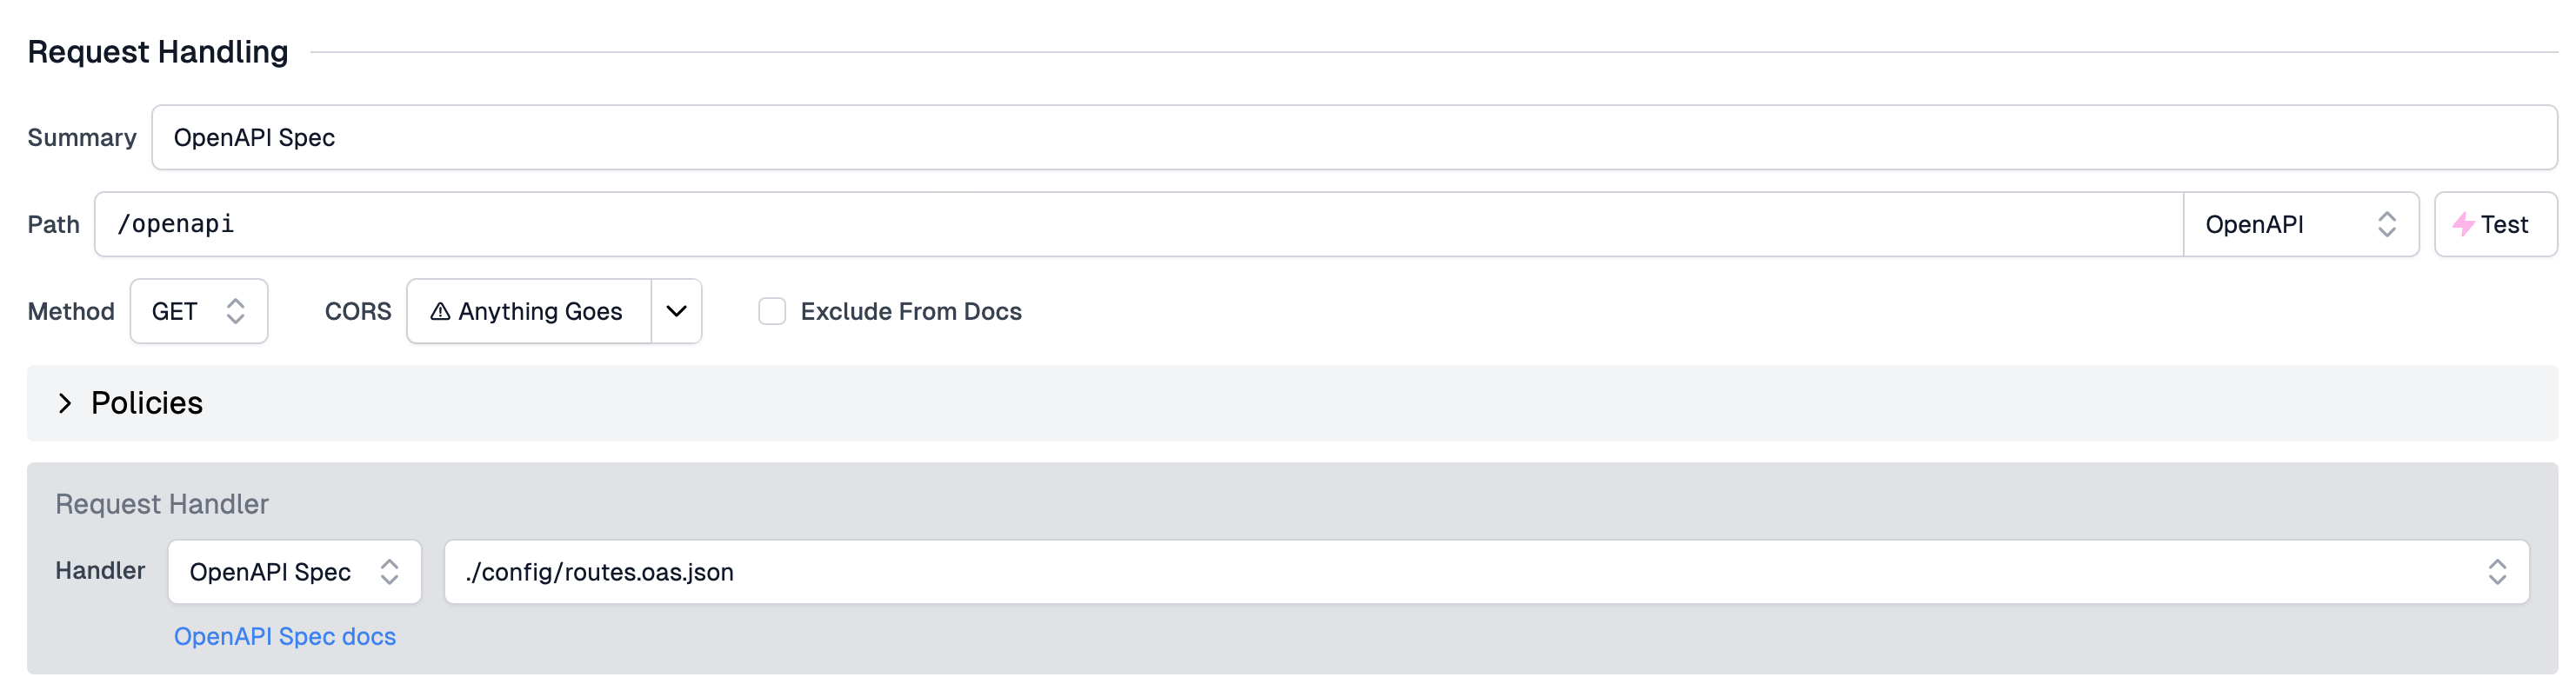Click the lightning bolt Test icon
2576x697 pixels.
pos(2463,224)
